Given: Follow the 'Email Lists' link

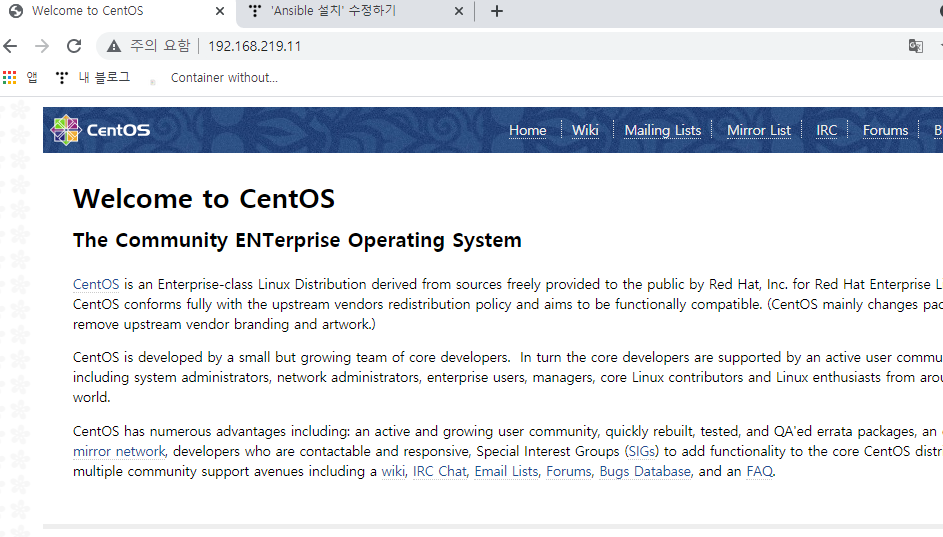Looking at the screenshot, I should point(506,471).
